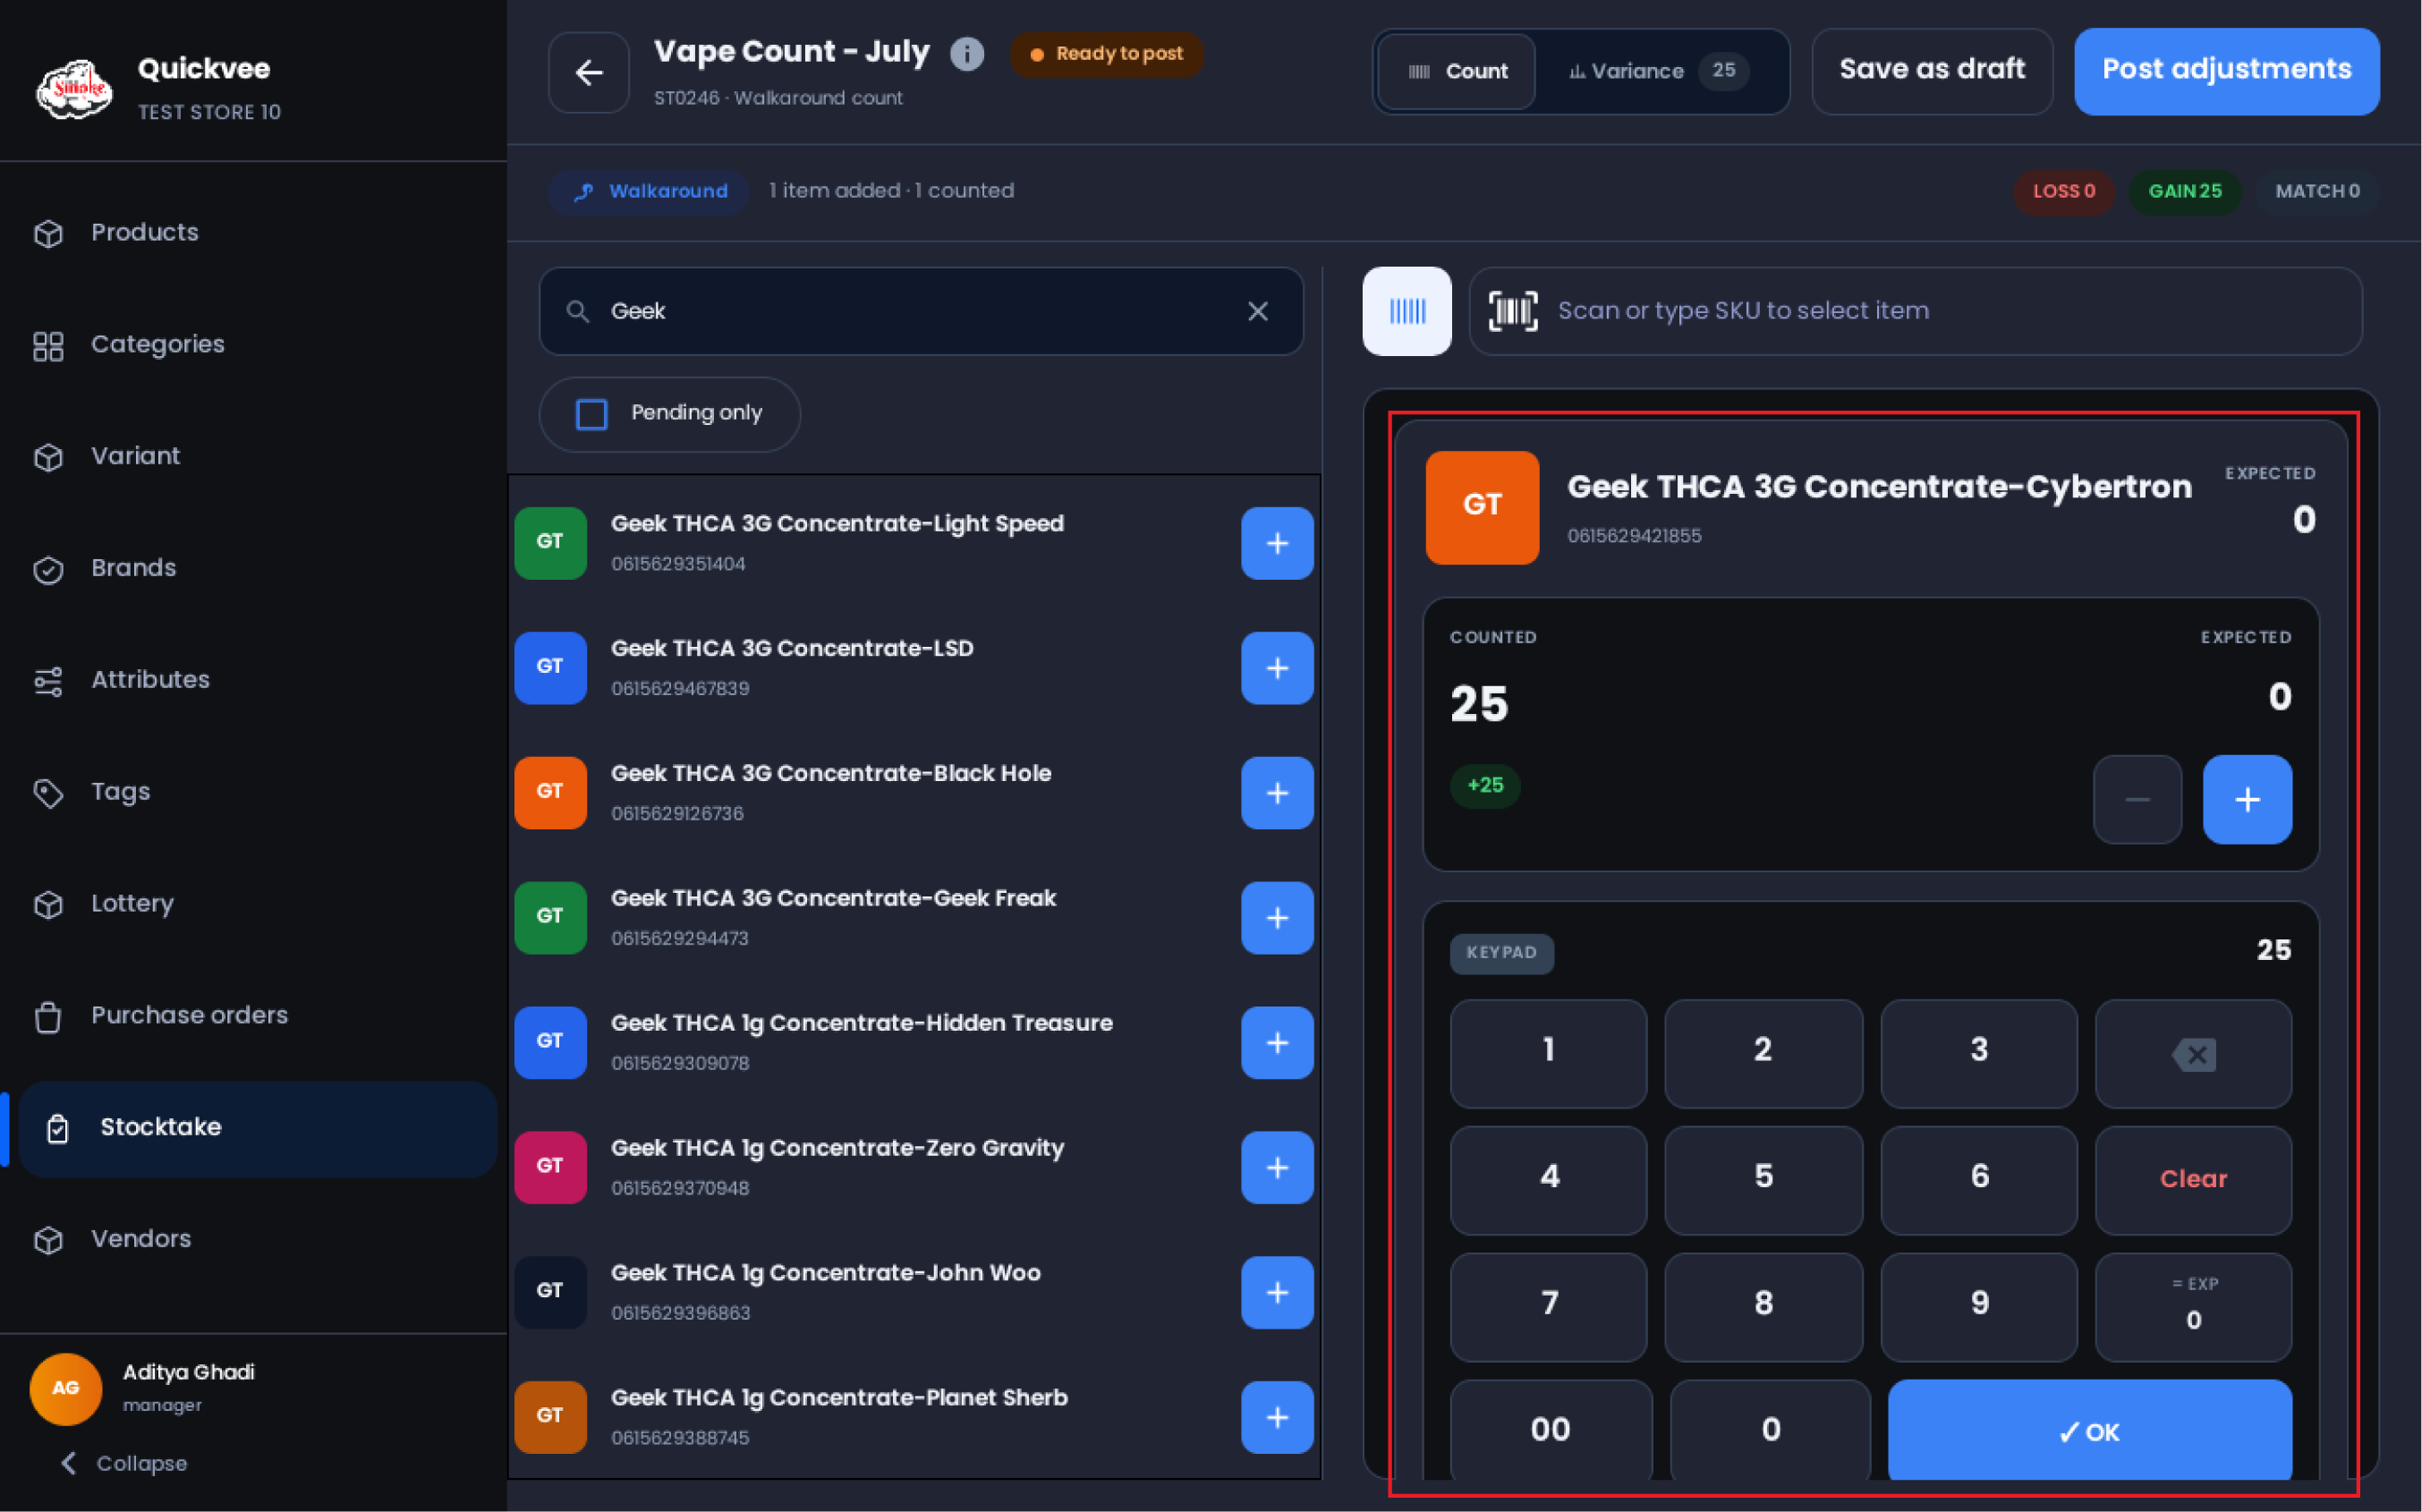Image resolution: width=2422 pixels, height=1512 pixels.
Task: Add Geek THCA 1g Concentrate-Planet Sherb item
Action: click(1277, 1417)
